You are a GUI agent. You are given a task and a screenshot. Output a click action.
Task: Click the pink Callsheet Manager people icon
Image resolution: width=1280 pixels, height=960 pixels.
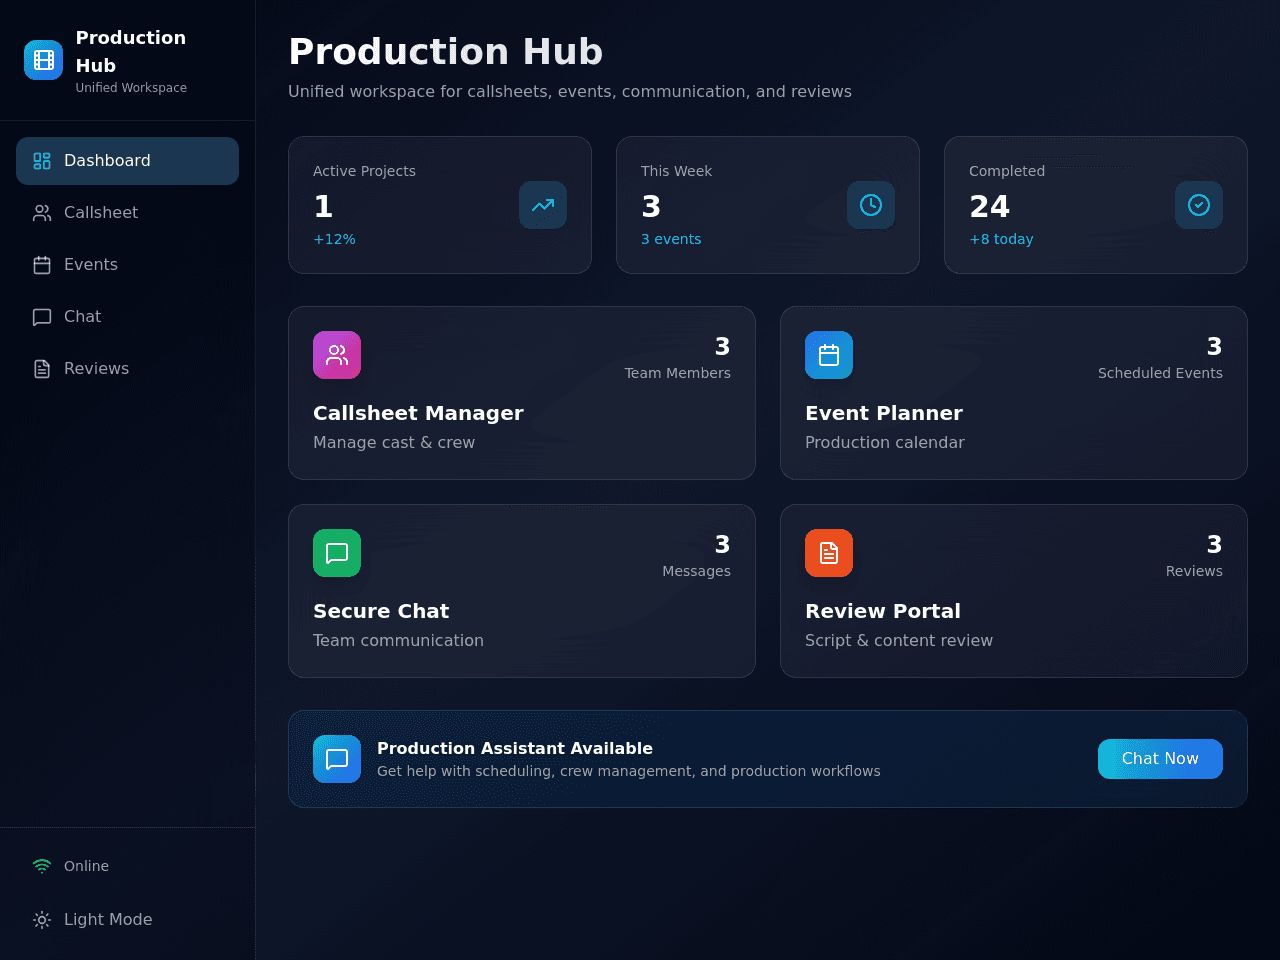coord(337,355)
